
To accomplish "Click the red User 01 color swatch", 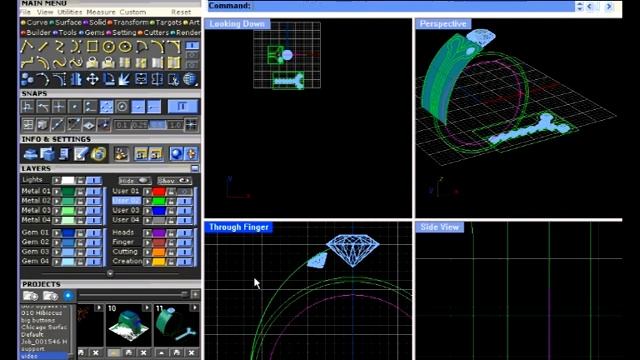I will (x=158, y=191).
